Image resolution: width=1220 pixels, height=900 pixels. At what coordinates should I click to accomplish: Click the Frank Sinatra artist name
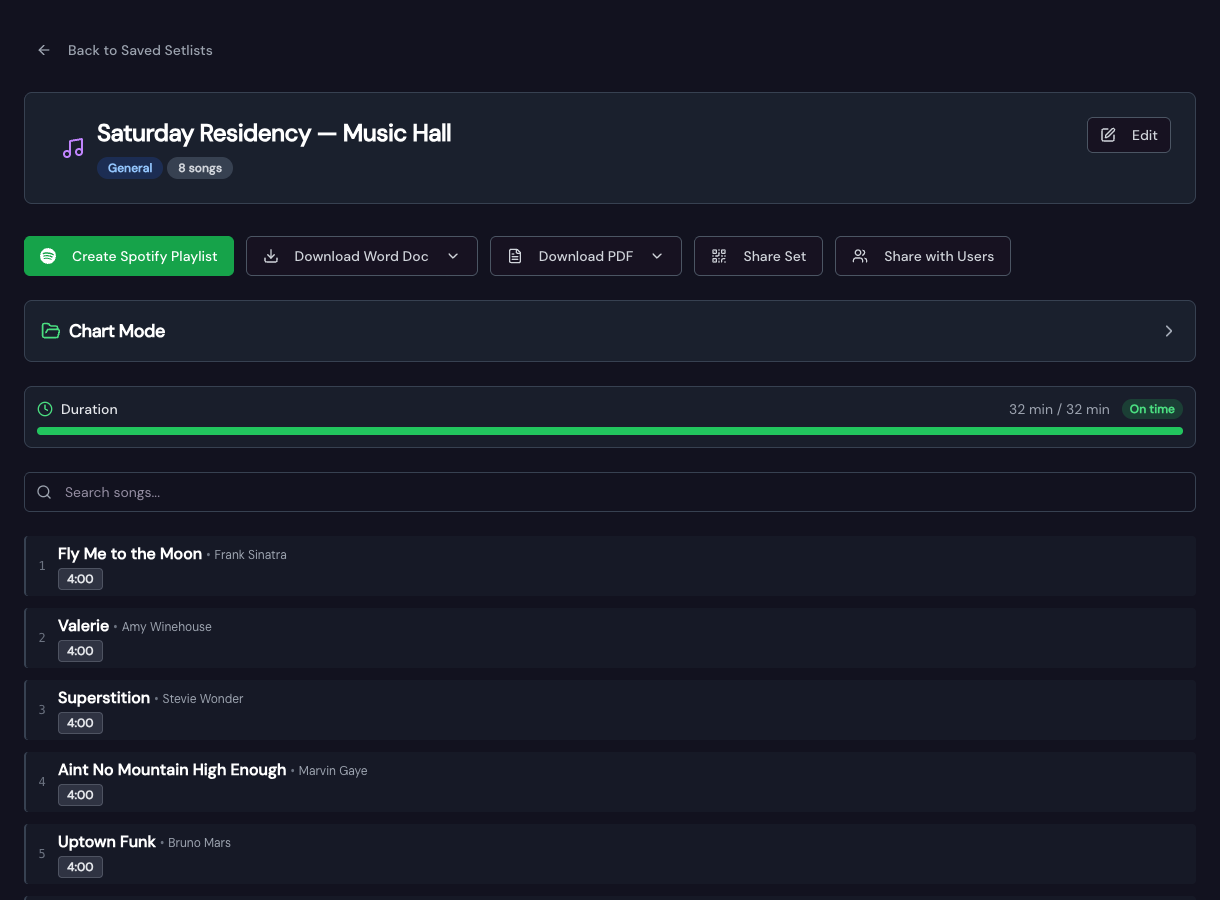pyautogui.click(x=250, y=555)
